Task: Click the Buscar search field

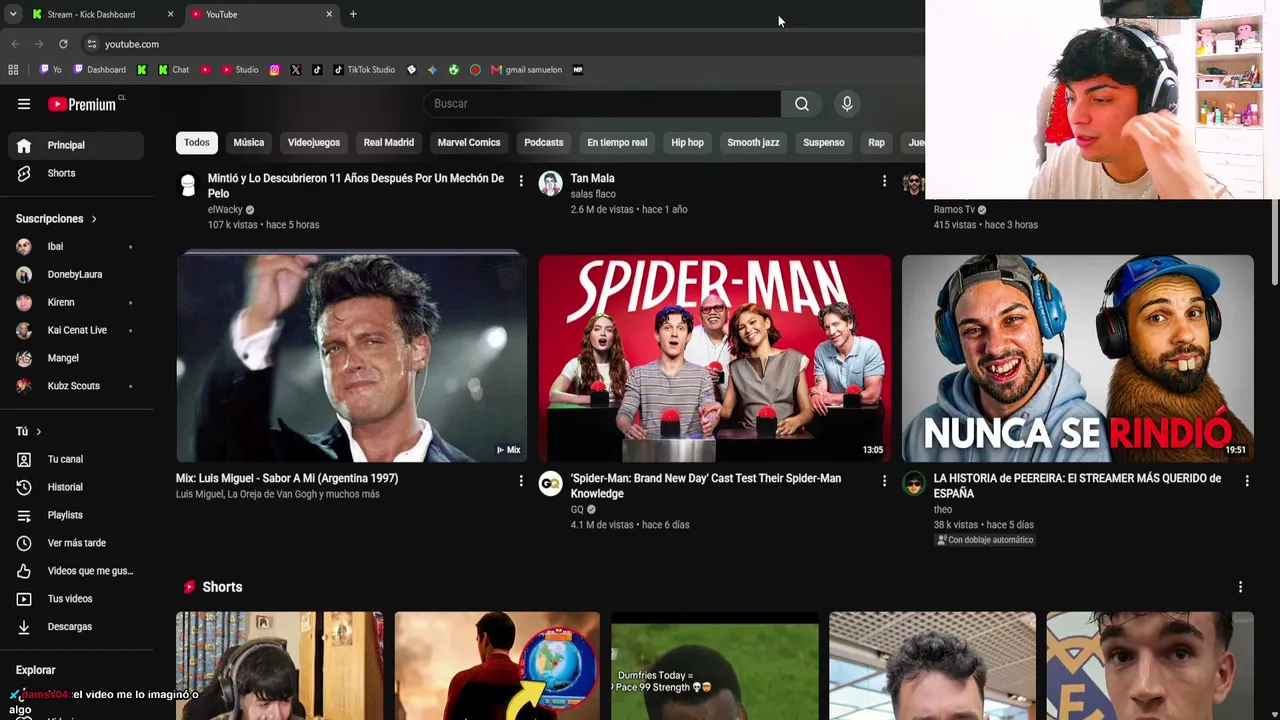Action: click(602, 104)
